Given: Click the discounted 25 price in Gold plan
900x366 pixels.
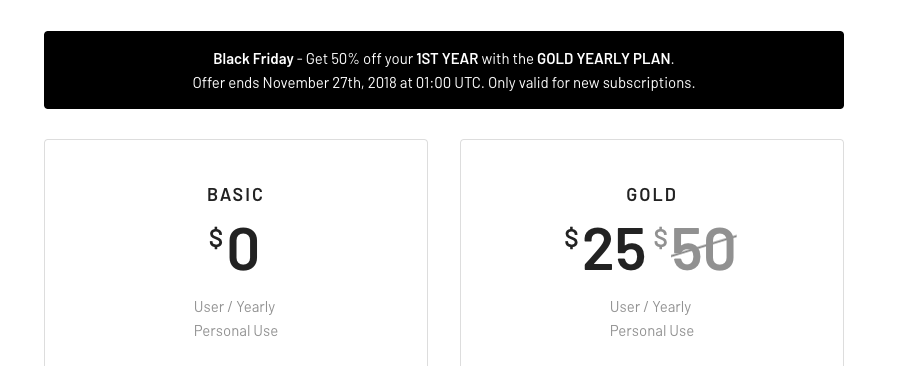Looking at the screenshot, I should 614,249.
